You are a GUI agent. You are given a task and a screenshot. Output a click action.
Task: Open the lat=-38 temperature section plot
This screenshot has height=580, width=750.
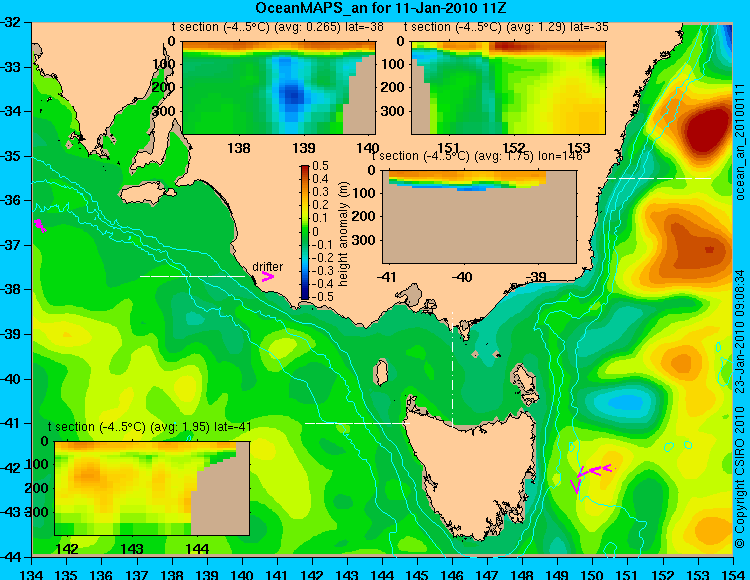point(279,88)
